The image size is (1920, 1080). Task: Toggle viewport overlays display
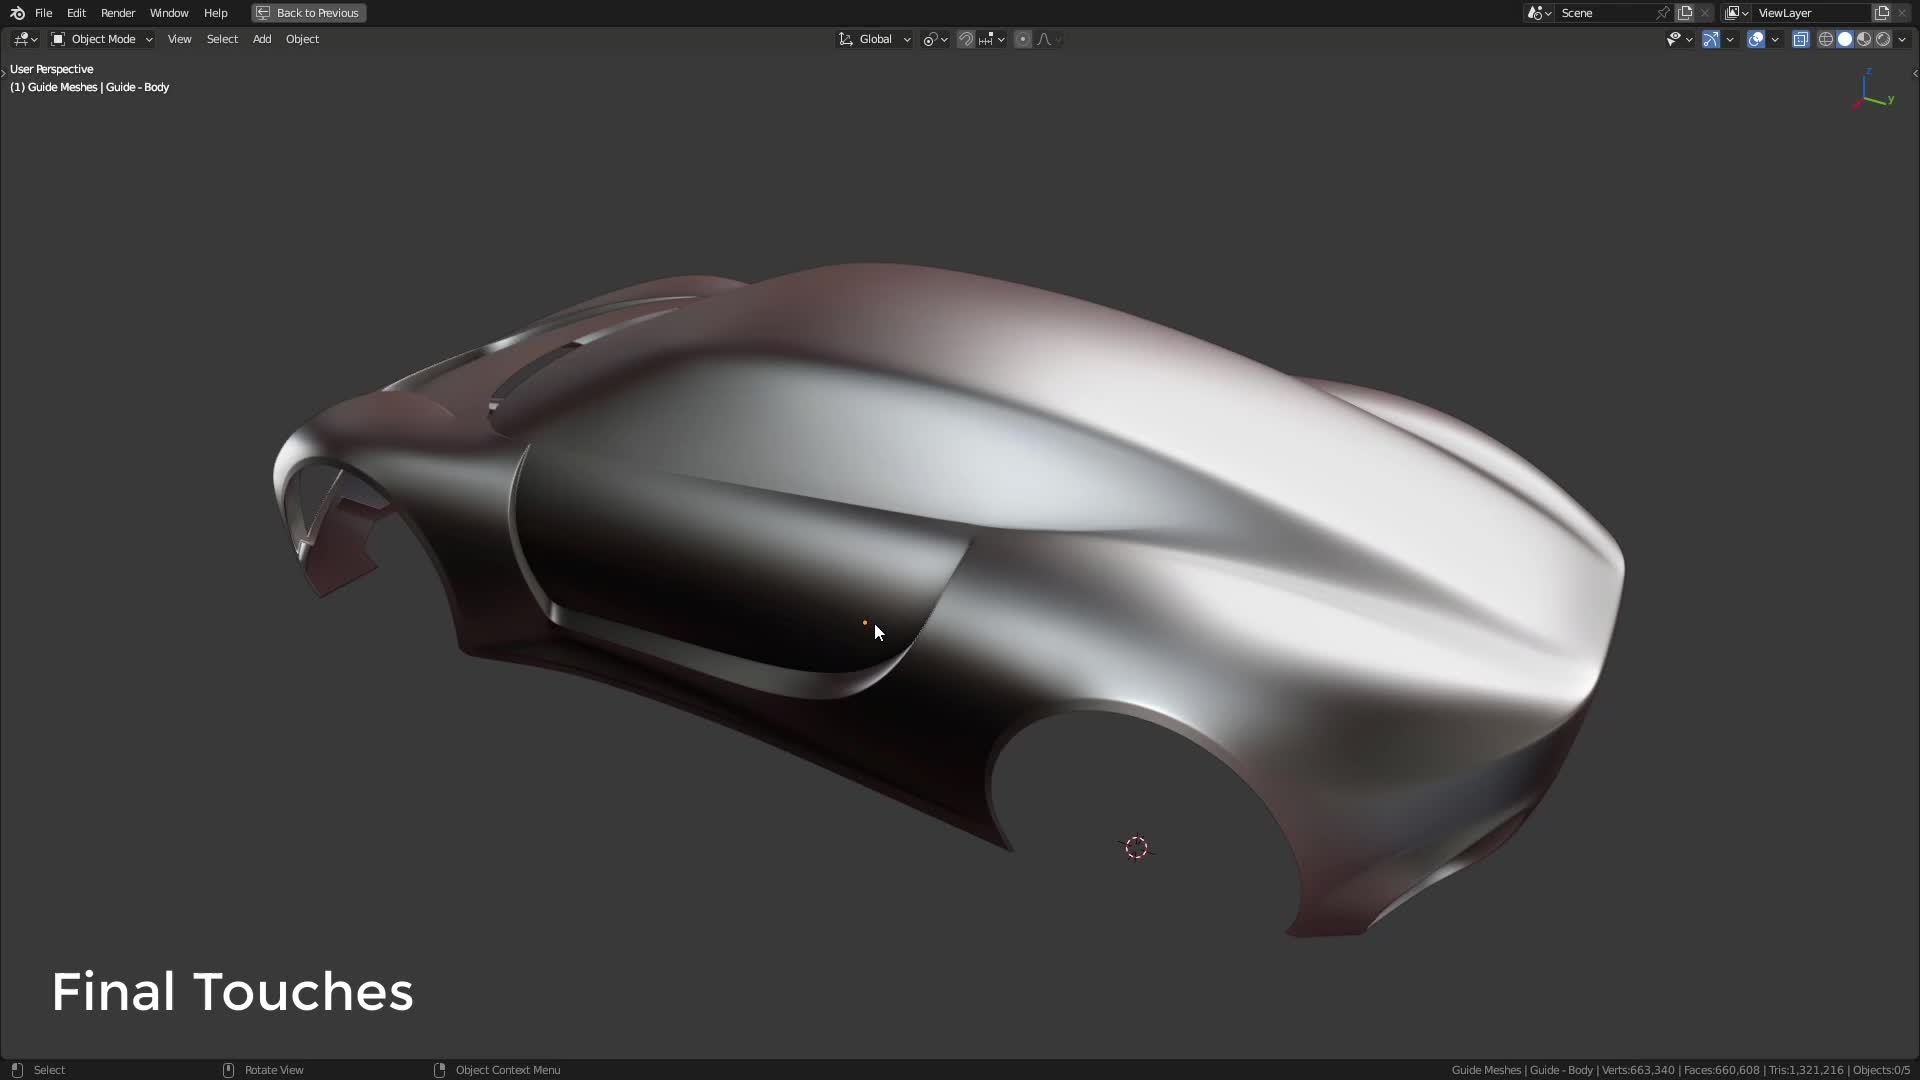click(1756, 39)
